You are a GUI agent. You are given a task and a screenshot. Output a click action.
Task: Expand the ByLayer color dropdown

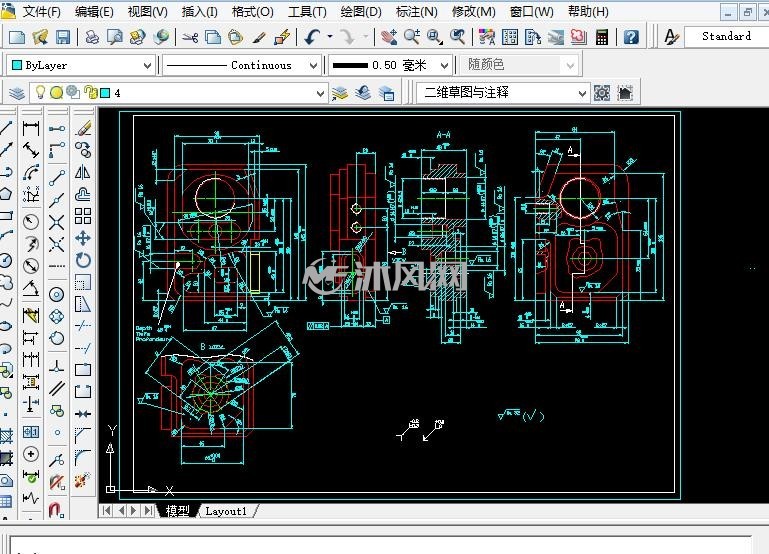point(81,65)
